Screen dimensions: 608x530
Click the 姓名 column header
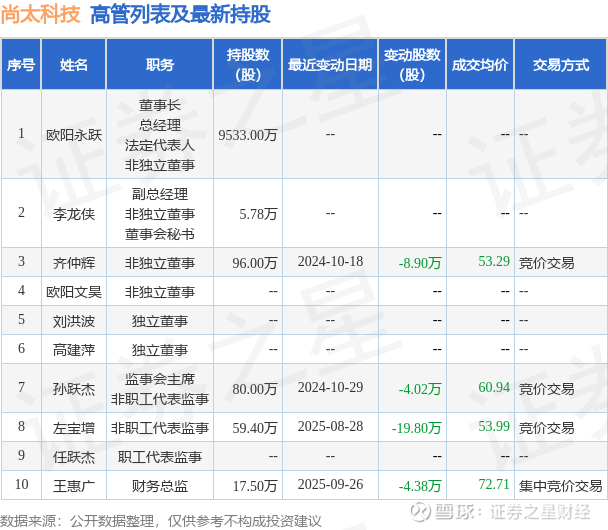tap(74, 64)
